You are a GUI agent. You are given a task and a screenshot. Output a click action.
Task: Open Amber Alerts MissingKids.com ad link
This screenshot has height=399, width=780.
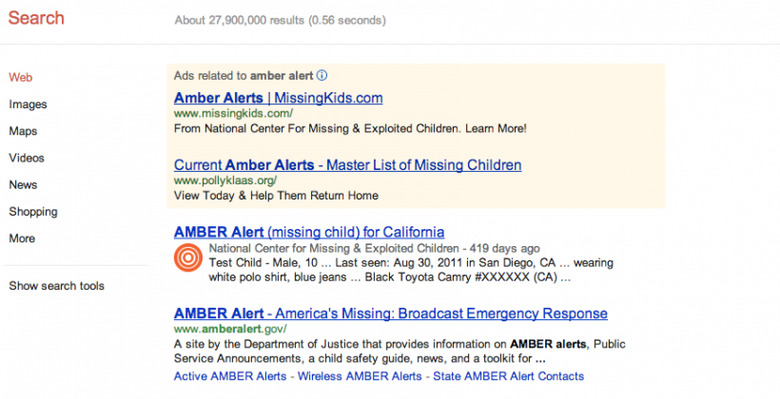click(279, 98)
